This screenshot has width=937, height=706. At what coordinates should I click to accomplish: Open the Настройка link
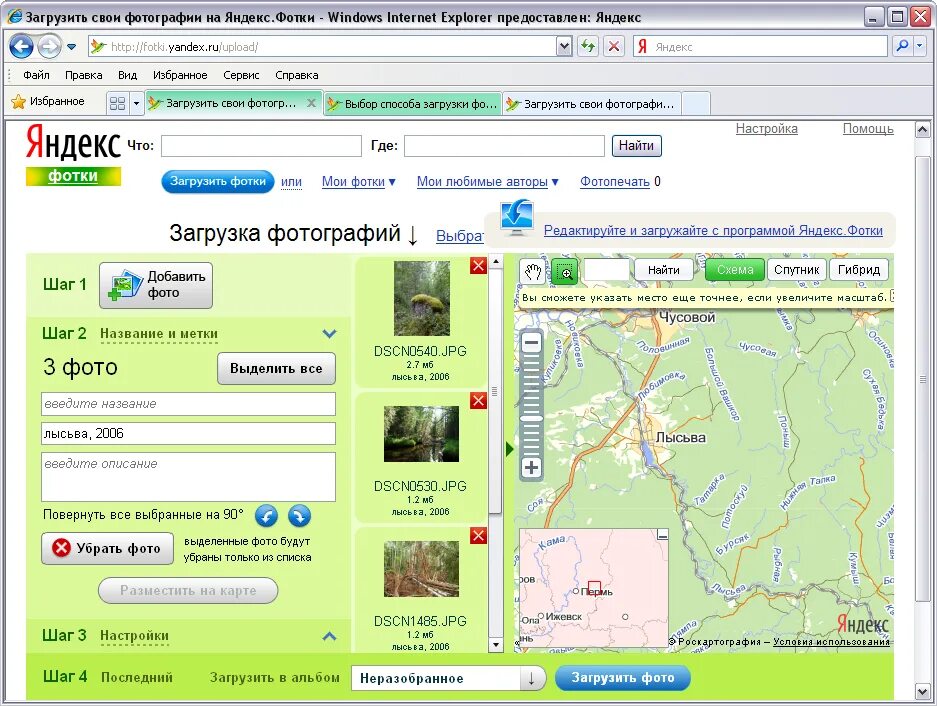point(767,129)
